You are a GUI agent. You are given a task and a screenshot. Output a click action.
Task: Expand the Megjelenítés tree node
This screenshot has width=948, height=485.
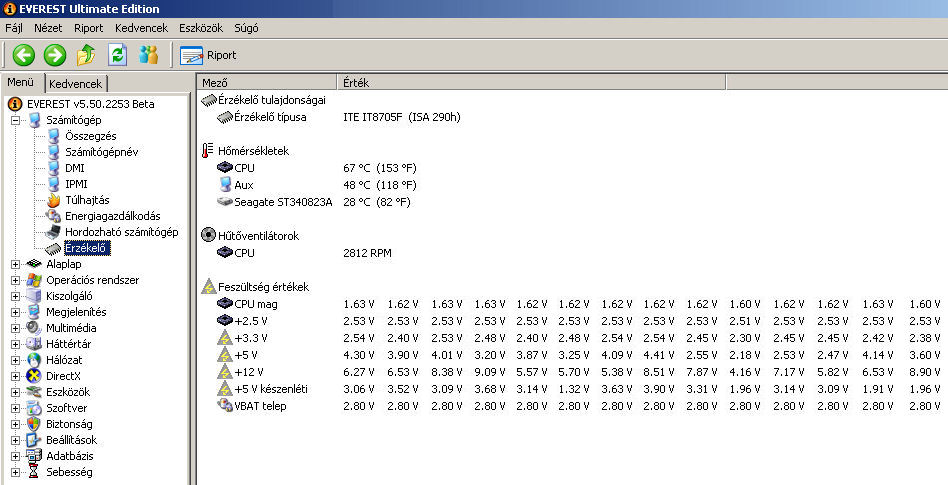click(x=15, y=312)
